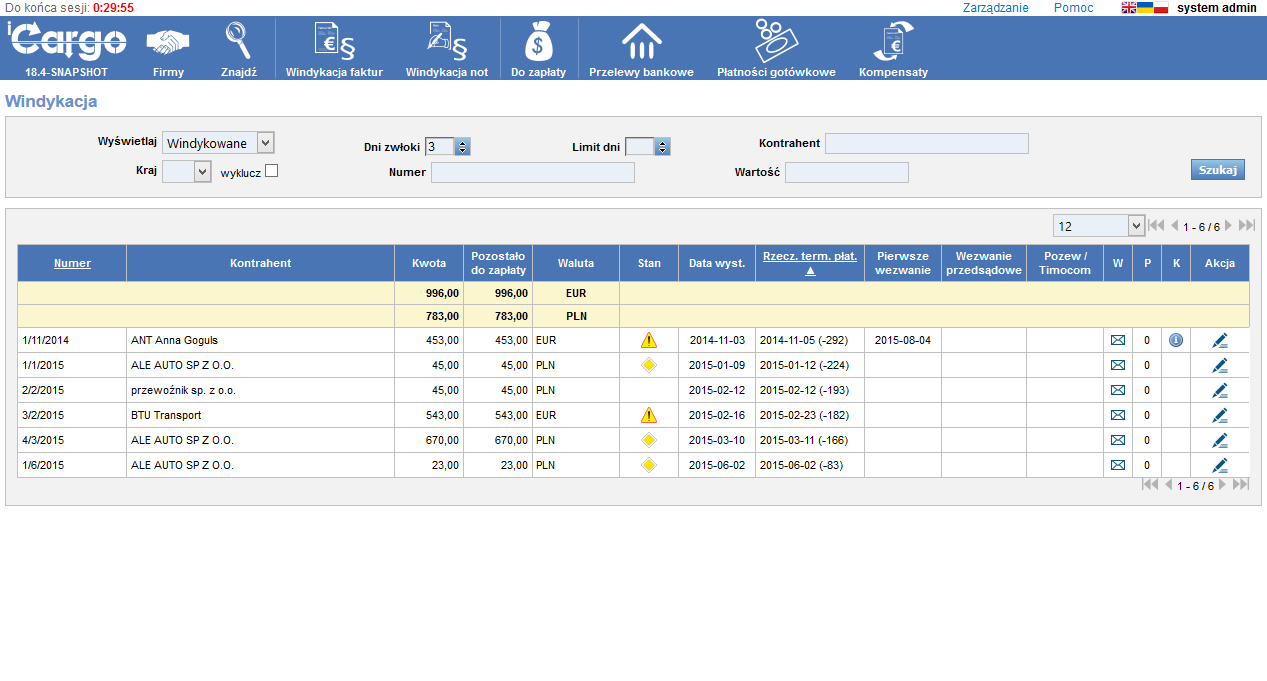Click envelope icon for BTU Transport row
The width and height of the screenshot is (1267, 681).
point(1117,415)
